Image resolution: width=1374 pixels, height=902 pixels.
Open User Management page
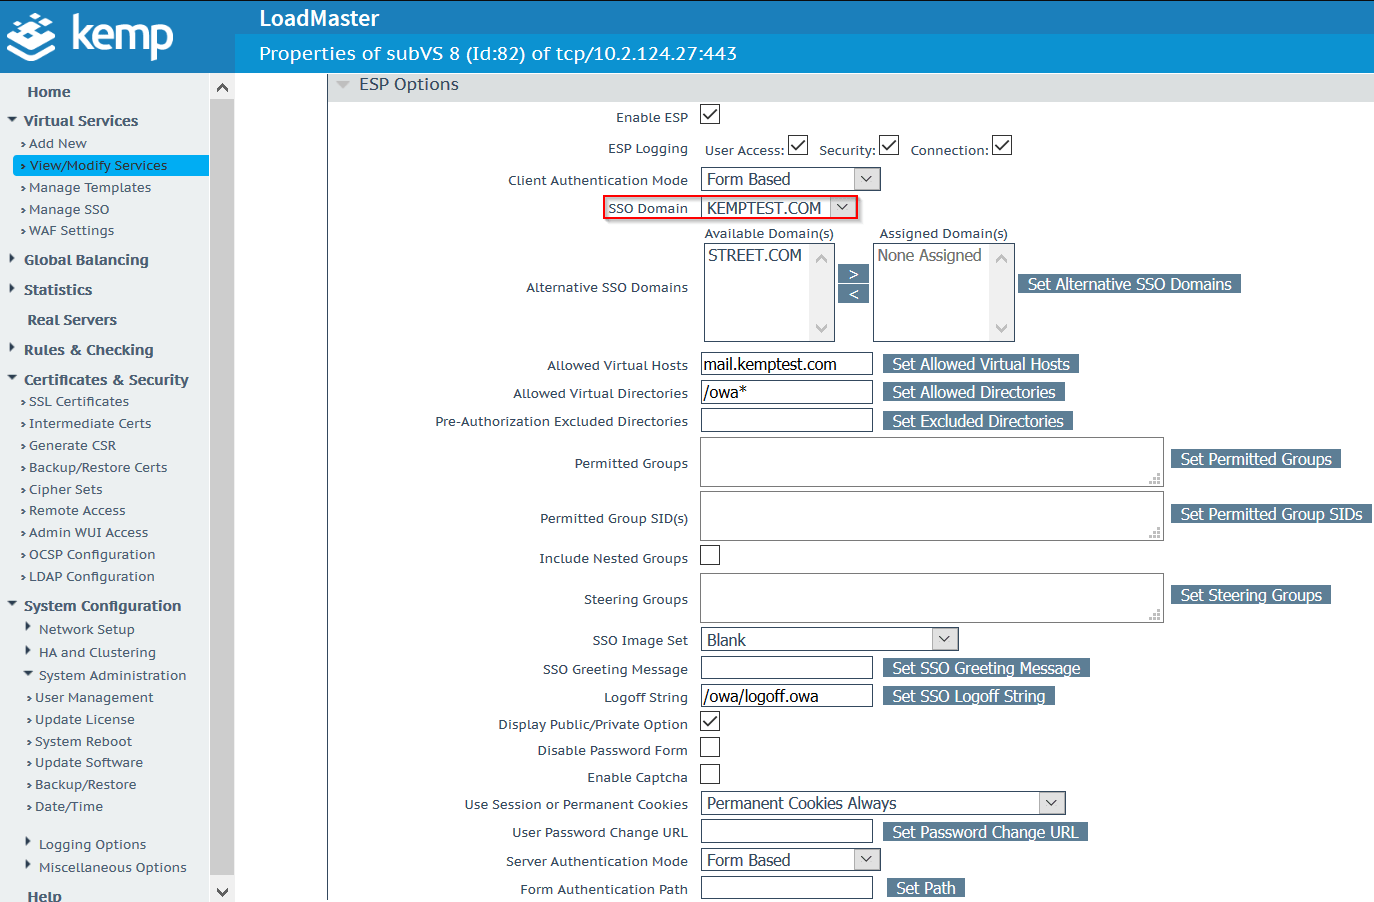point(94,698)
